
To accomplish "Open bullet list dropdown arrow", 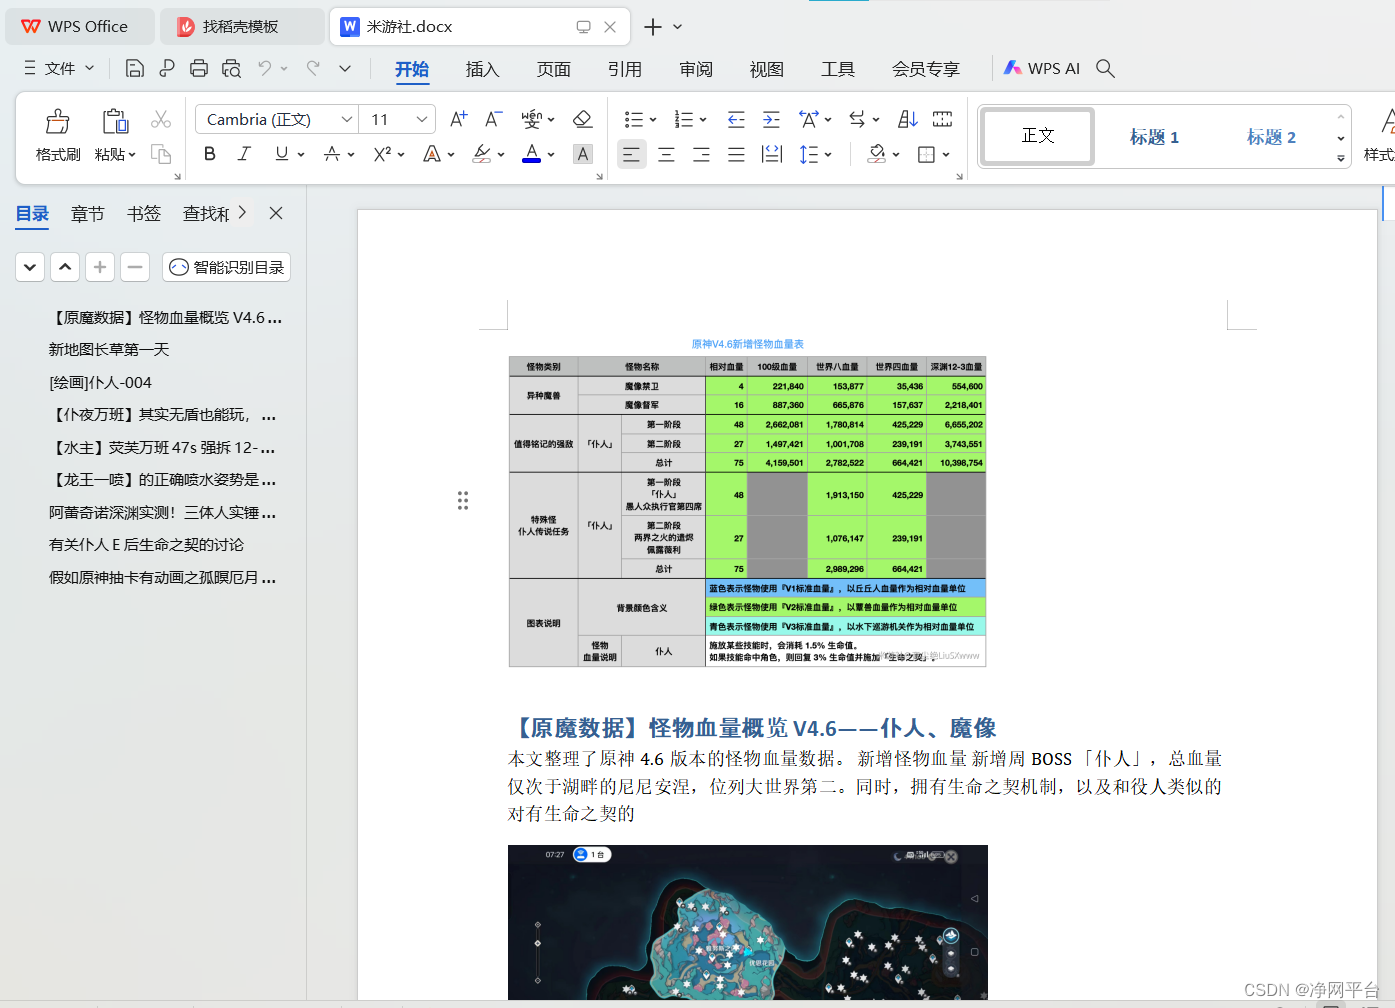I will [x=653, y=120].
